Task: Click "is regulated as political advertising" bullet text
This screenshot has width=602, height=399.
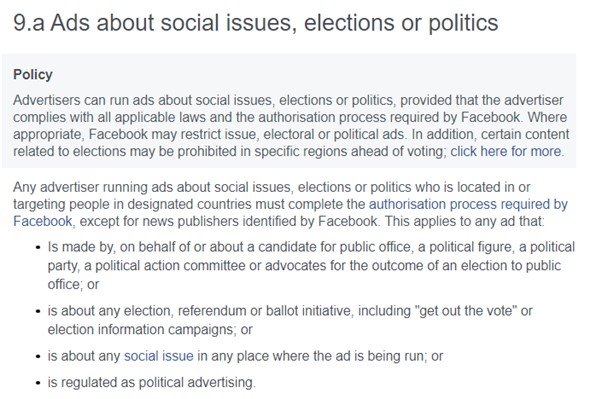Action: (151, 382)
